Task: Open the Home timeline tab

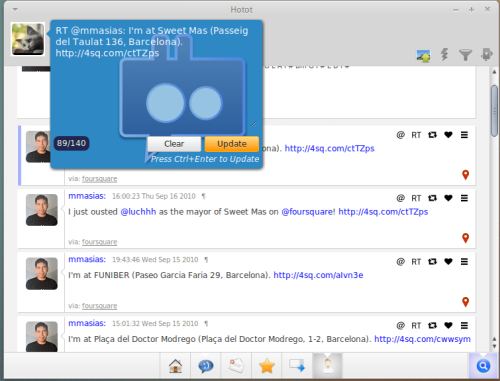Action: point(176,366)
